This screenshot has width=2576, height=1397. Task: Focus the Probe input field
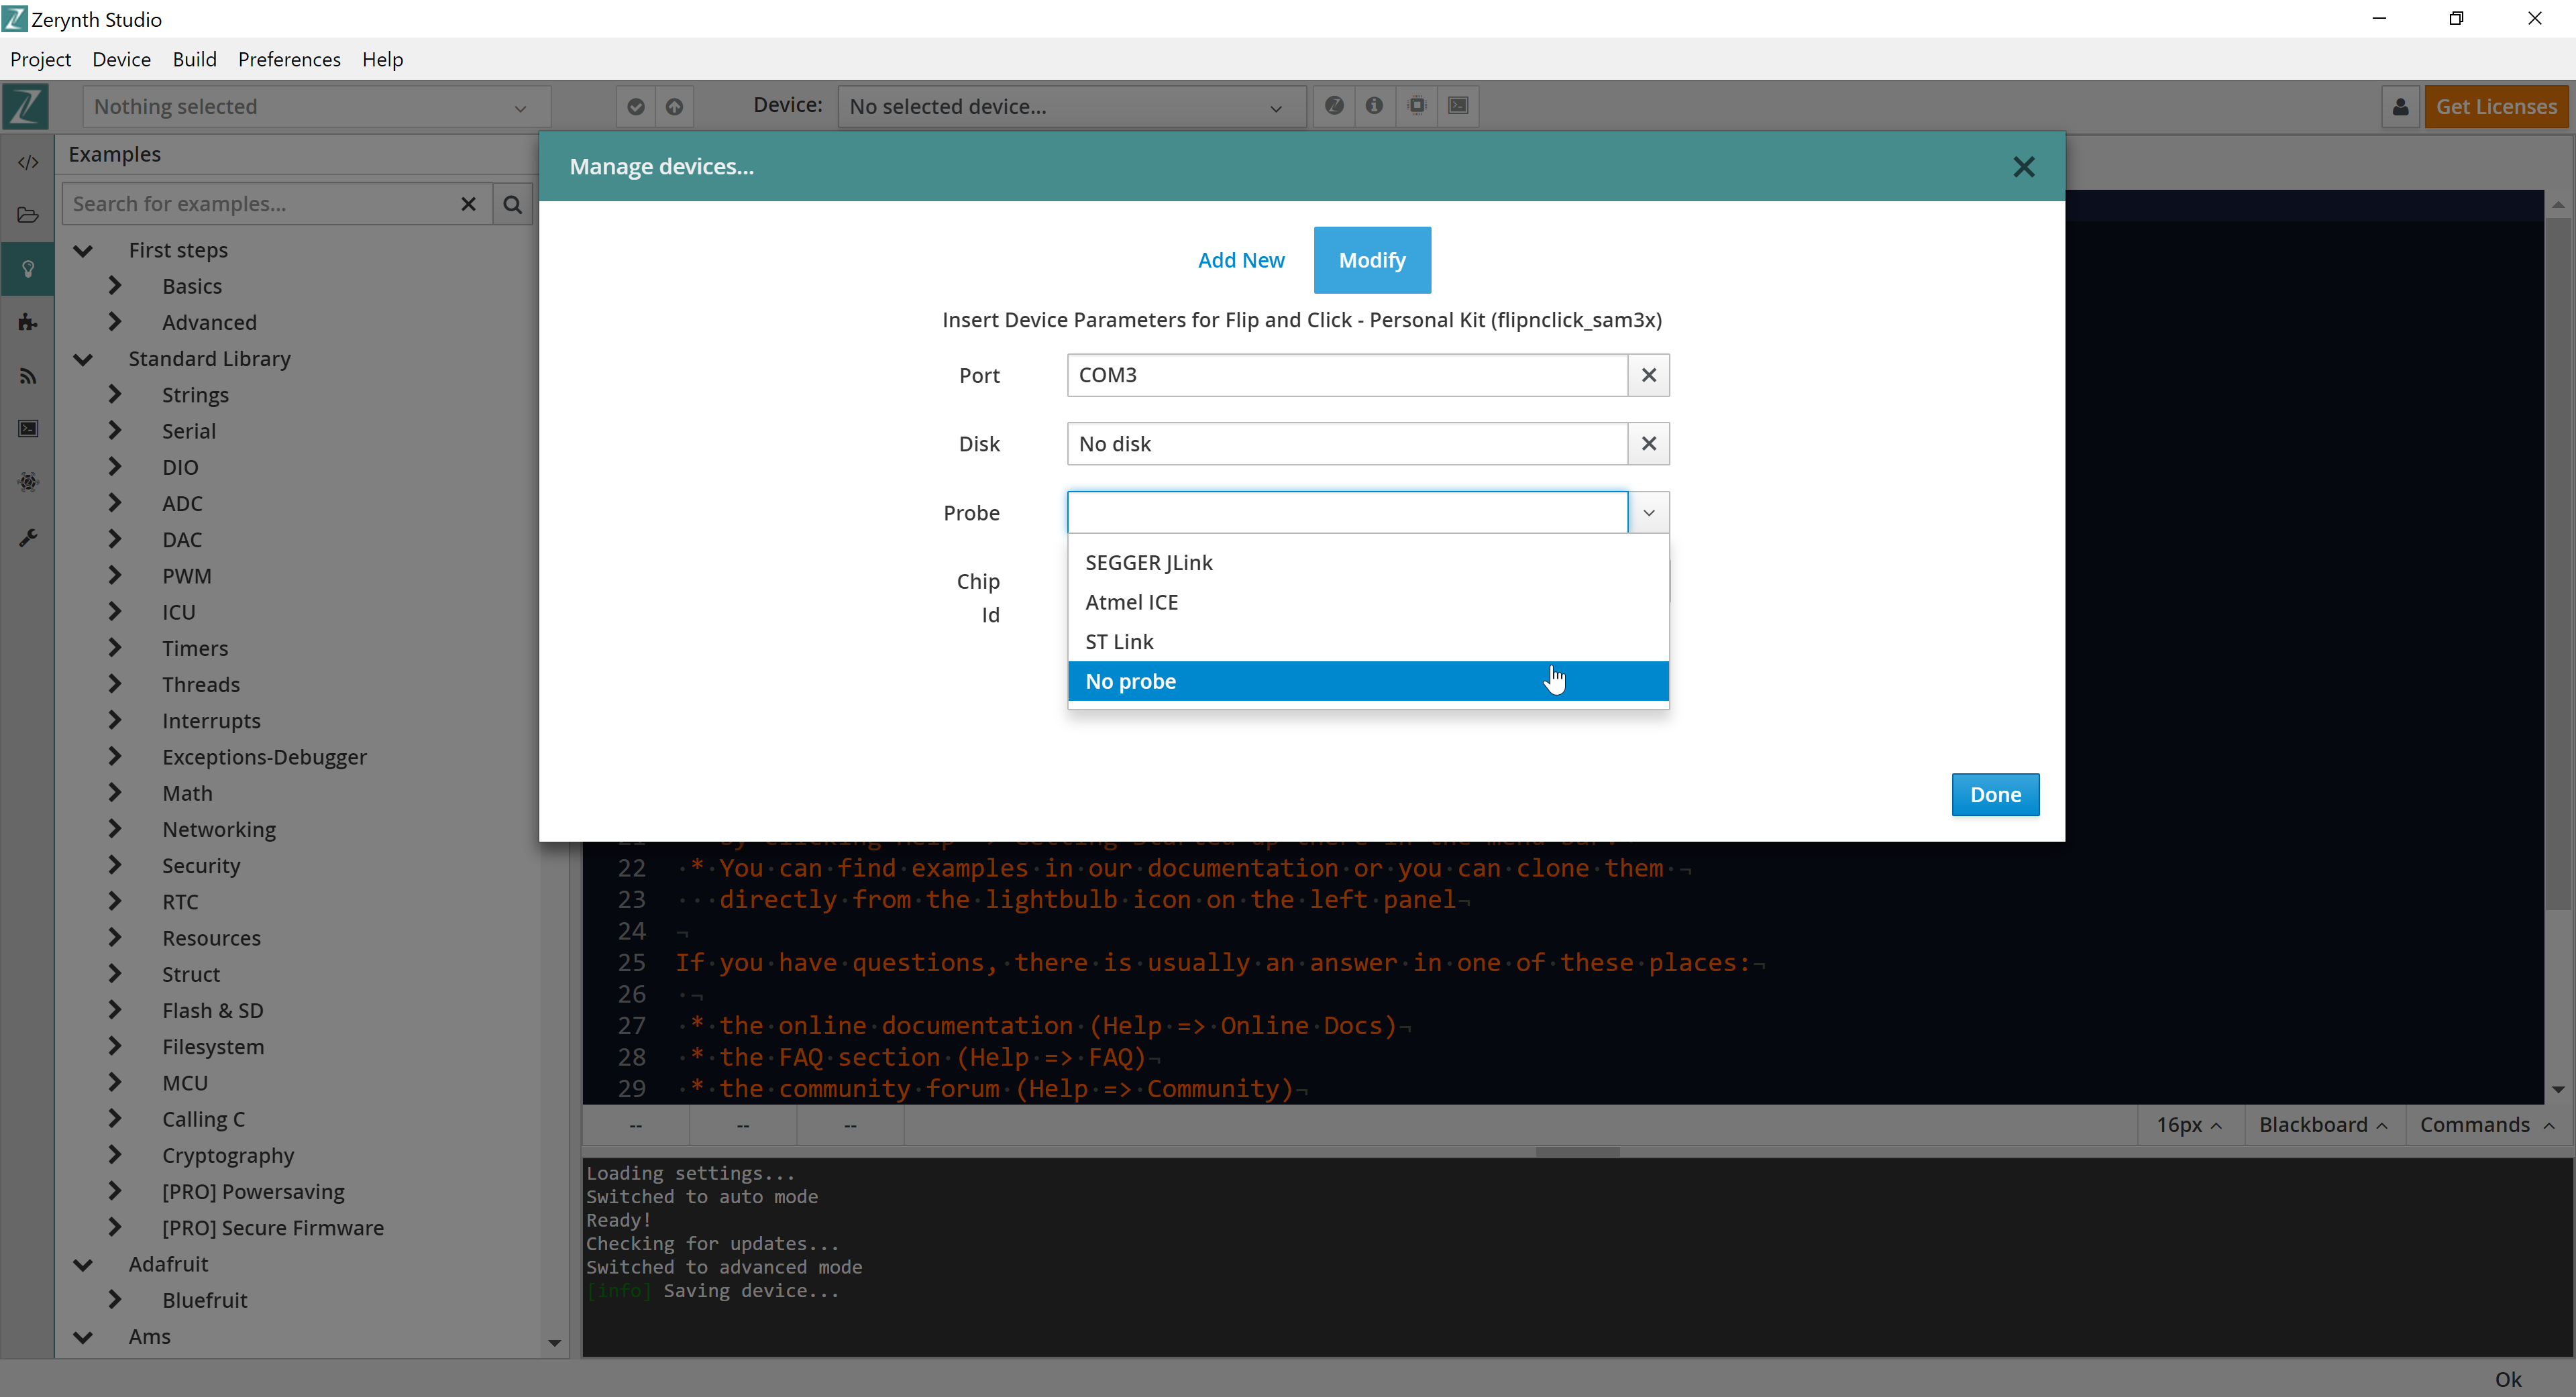[x=1347, y=512]
